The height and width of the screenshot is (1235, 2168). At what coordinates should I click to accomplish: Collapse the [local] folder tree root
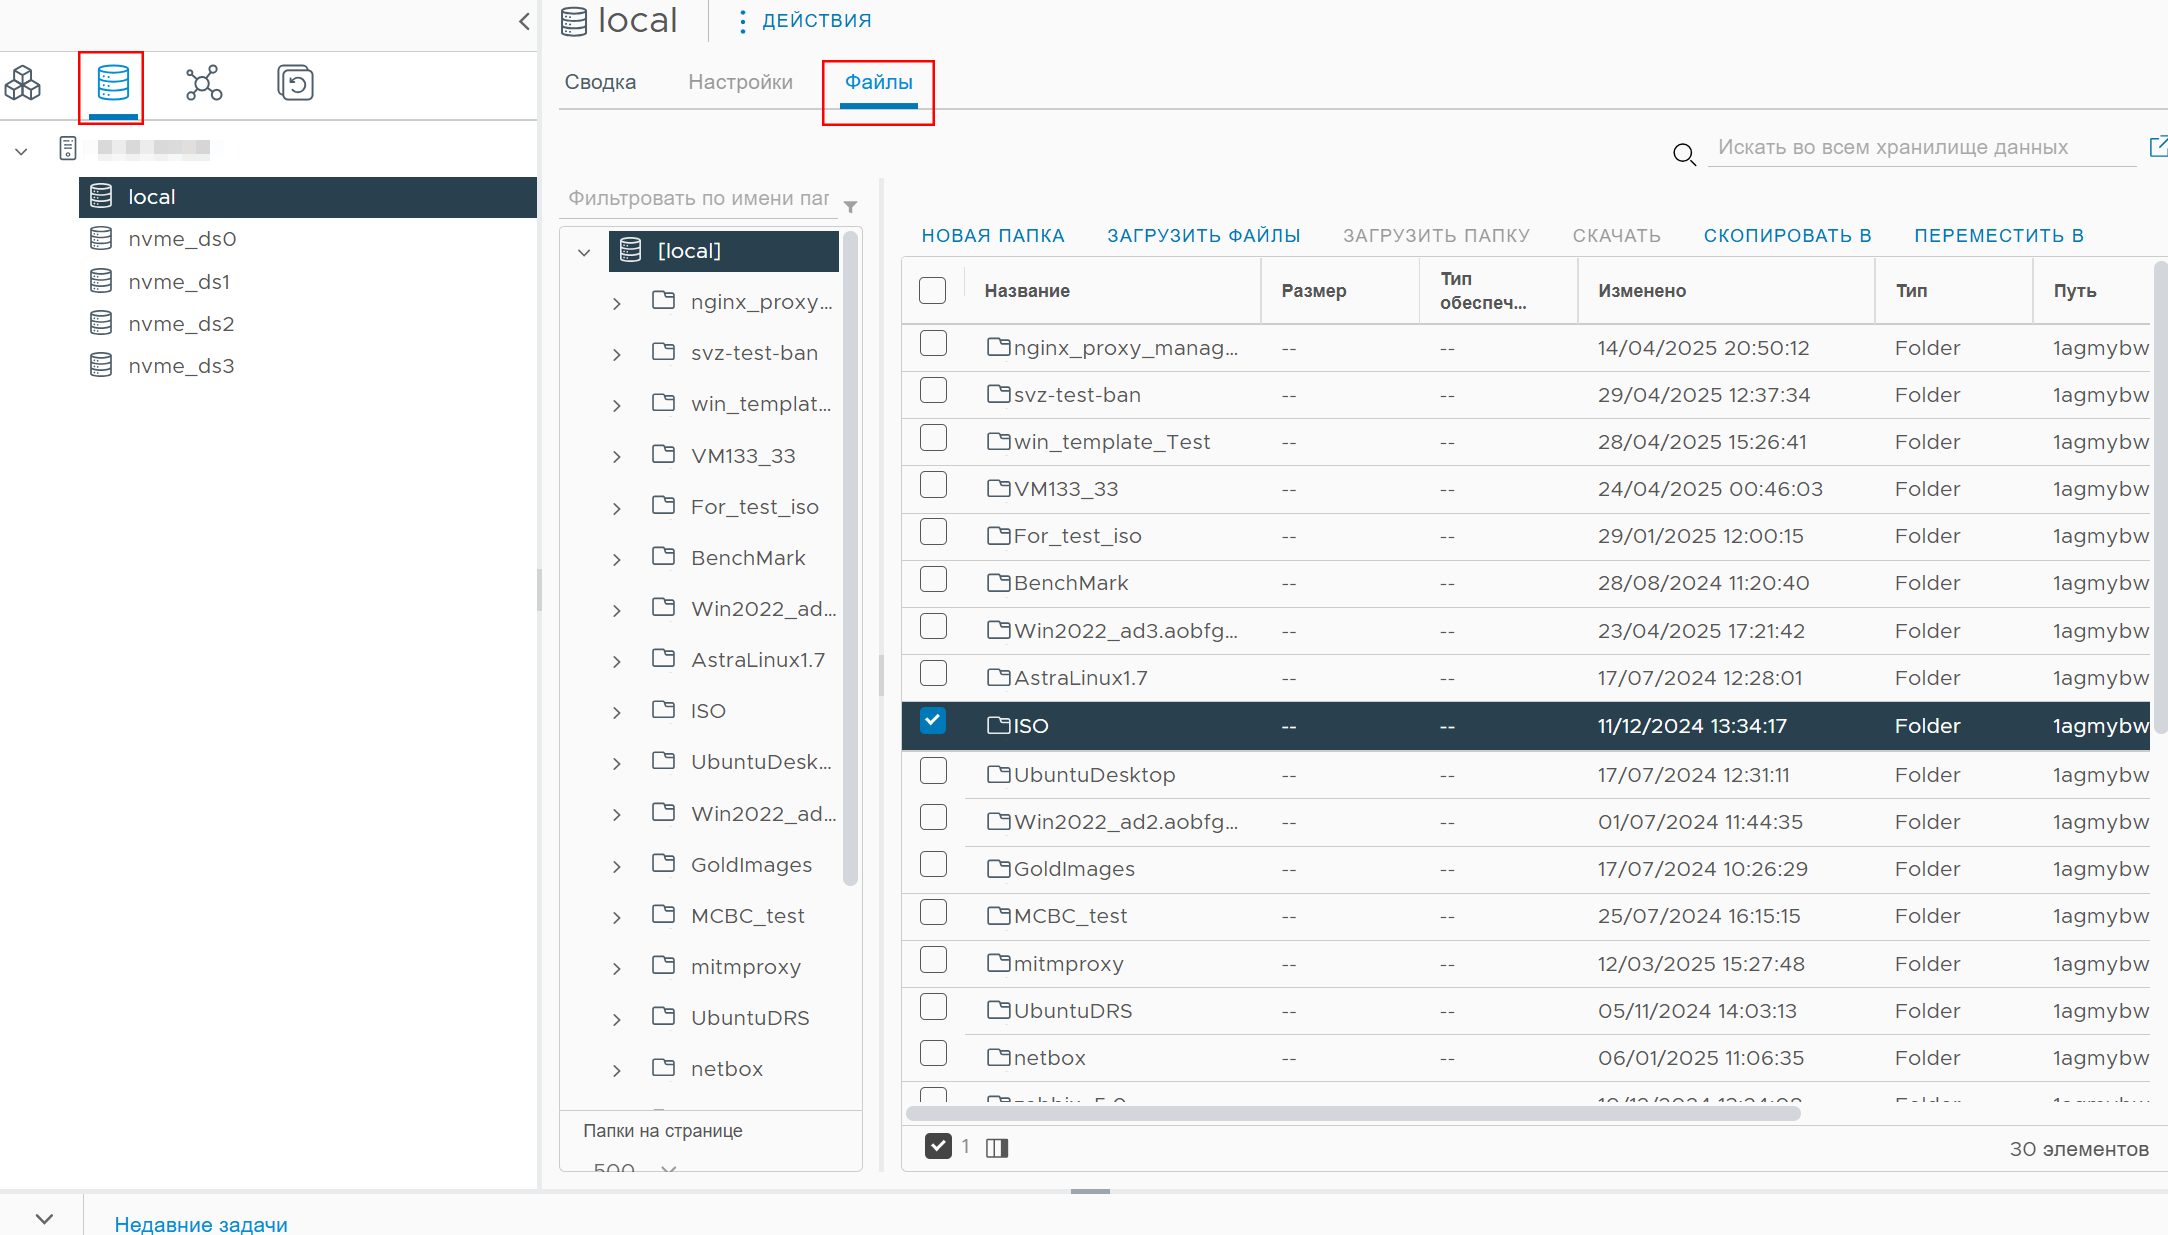coord(584,252)
